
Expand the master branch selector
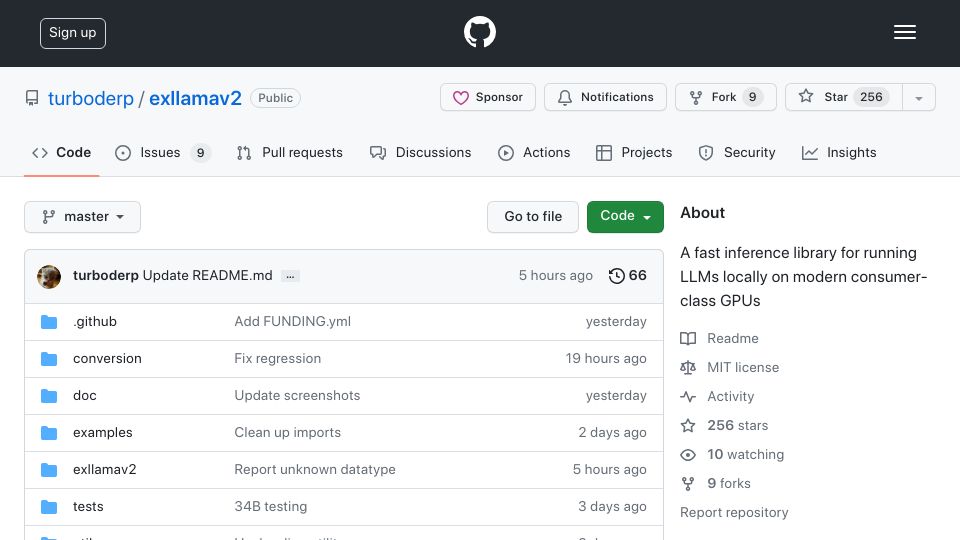(x=83, y=217)
